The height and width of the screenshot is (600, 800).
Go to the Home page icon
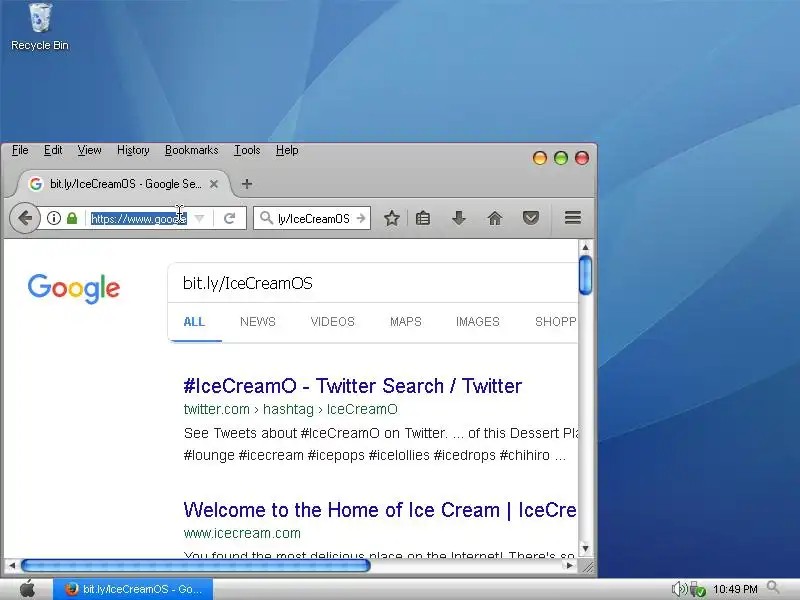pyautogui.click(x=495, y=218)
